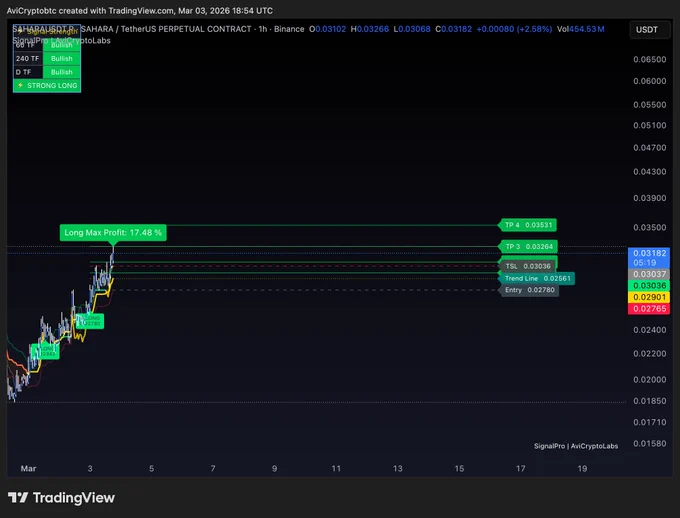The width and height of the screenshot is (680, 518).
Task: Click date 9 on the time axis
Action: tap(275, 469)
